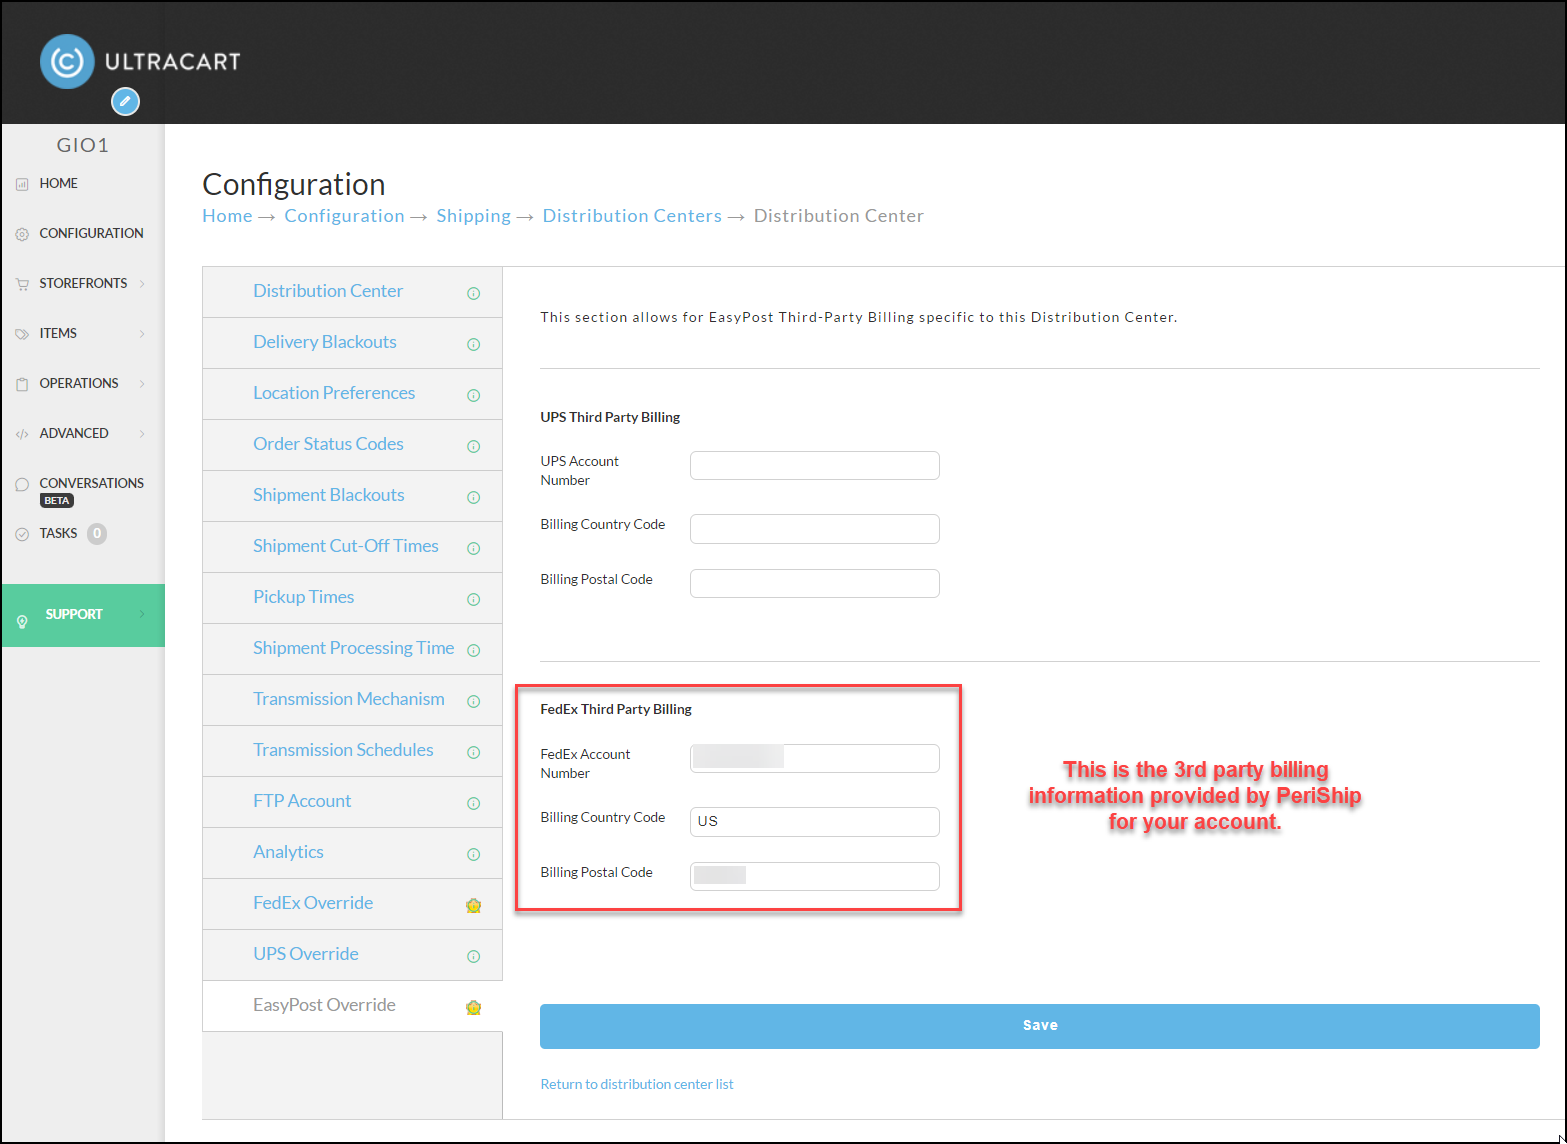Click Return to distribution center list link

[x=637, y=1084]
